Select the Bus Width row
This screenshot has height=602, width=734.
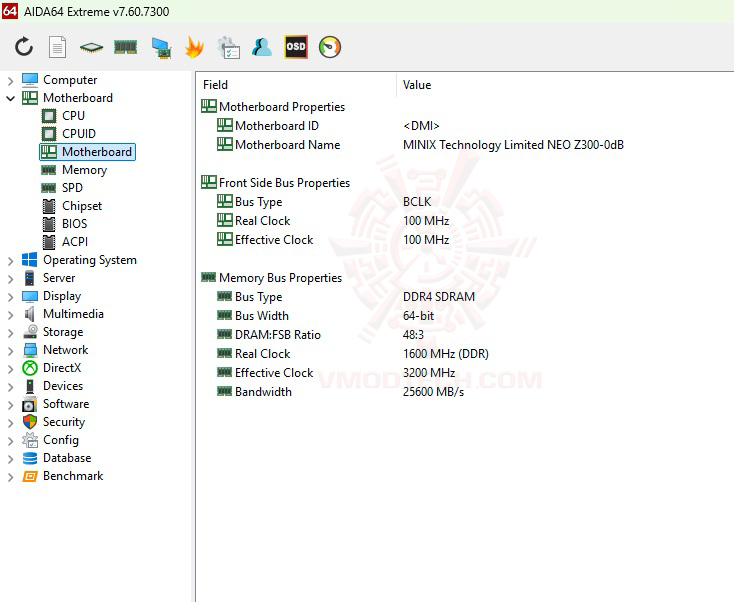[x=325, y=316]
